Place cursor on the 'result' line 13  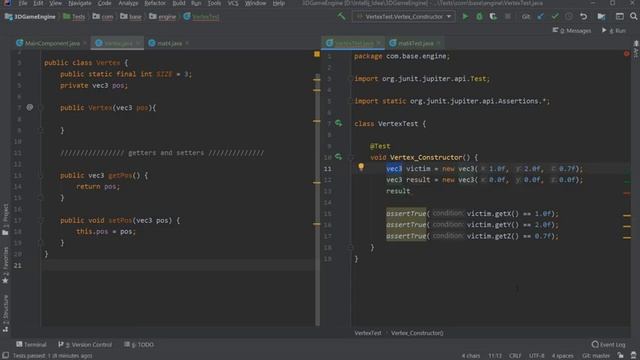pos(398,191)
